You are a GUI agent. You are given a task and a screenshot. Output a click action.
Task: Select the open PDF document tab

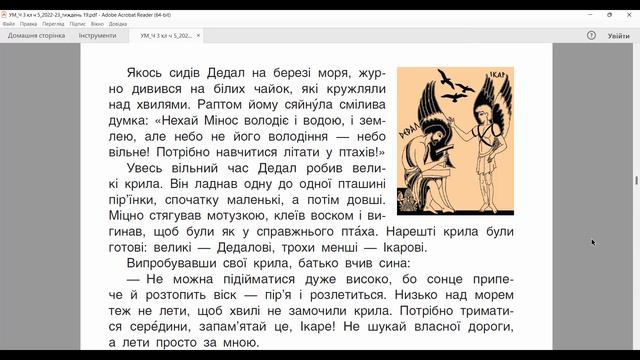tap(166, 36)
